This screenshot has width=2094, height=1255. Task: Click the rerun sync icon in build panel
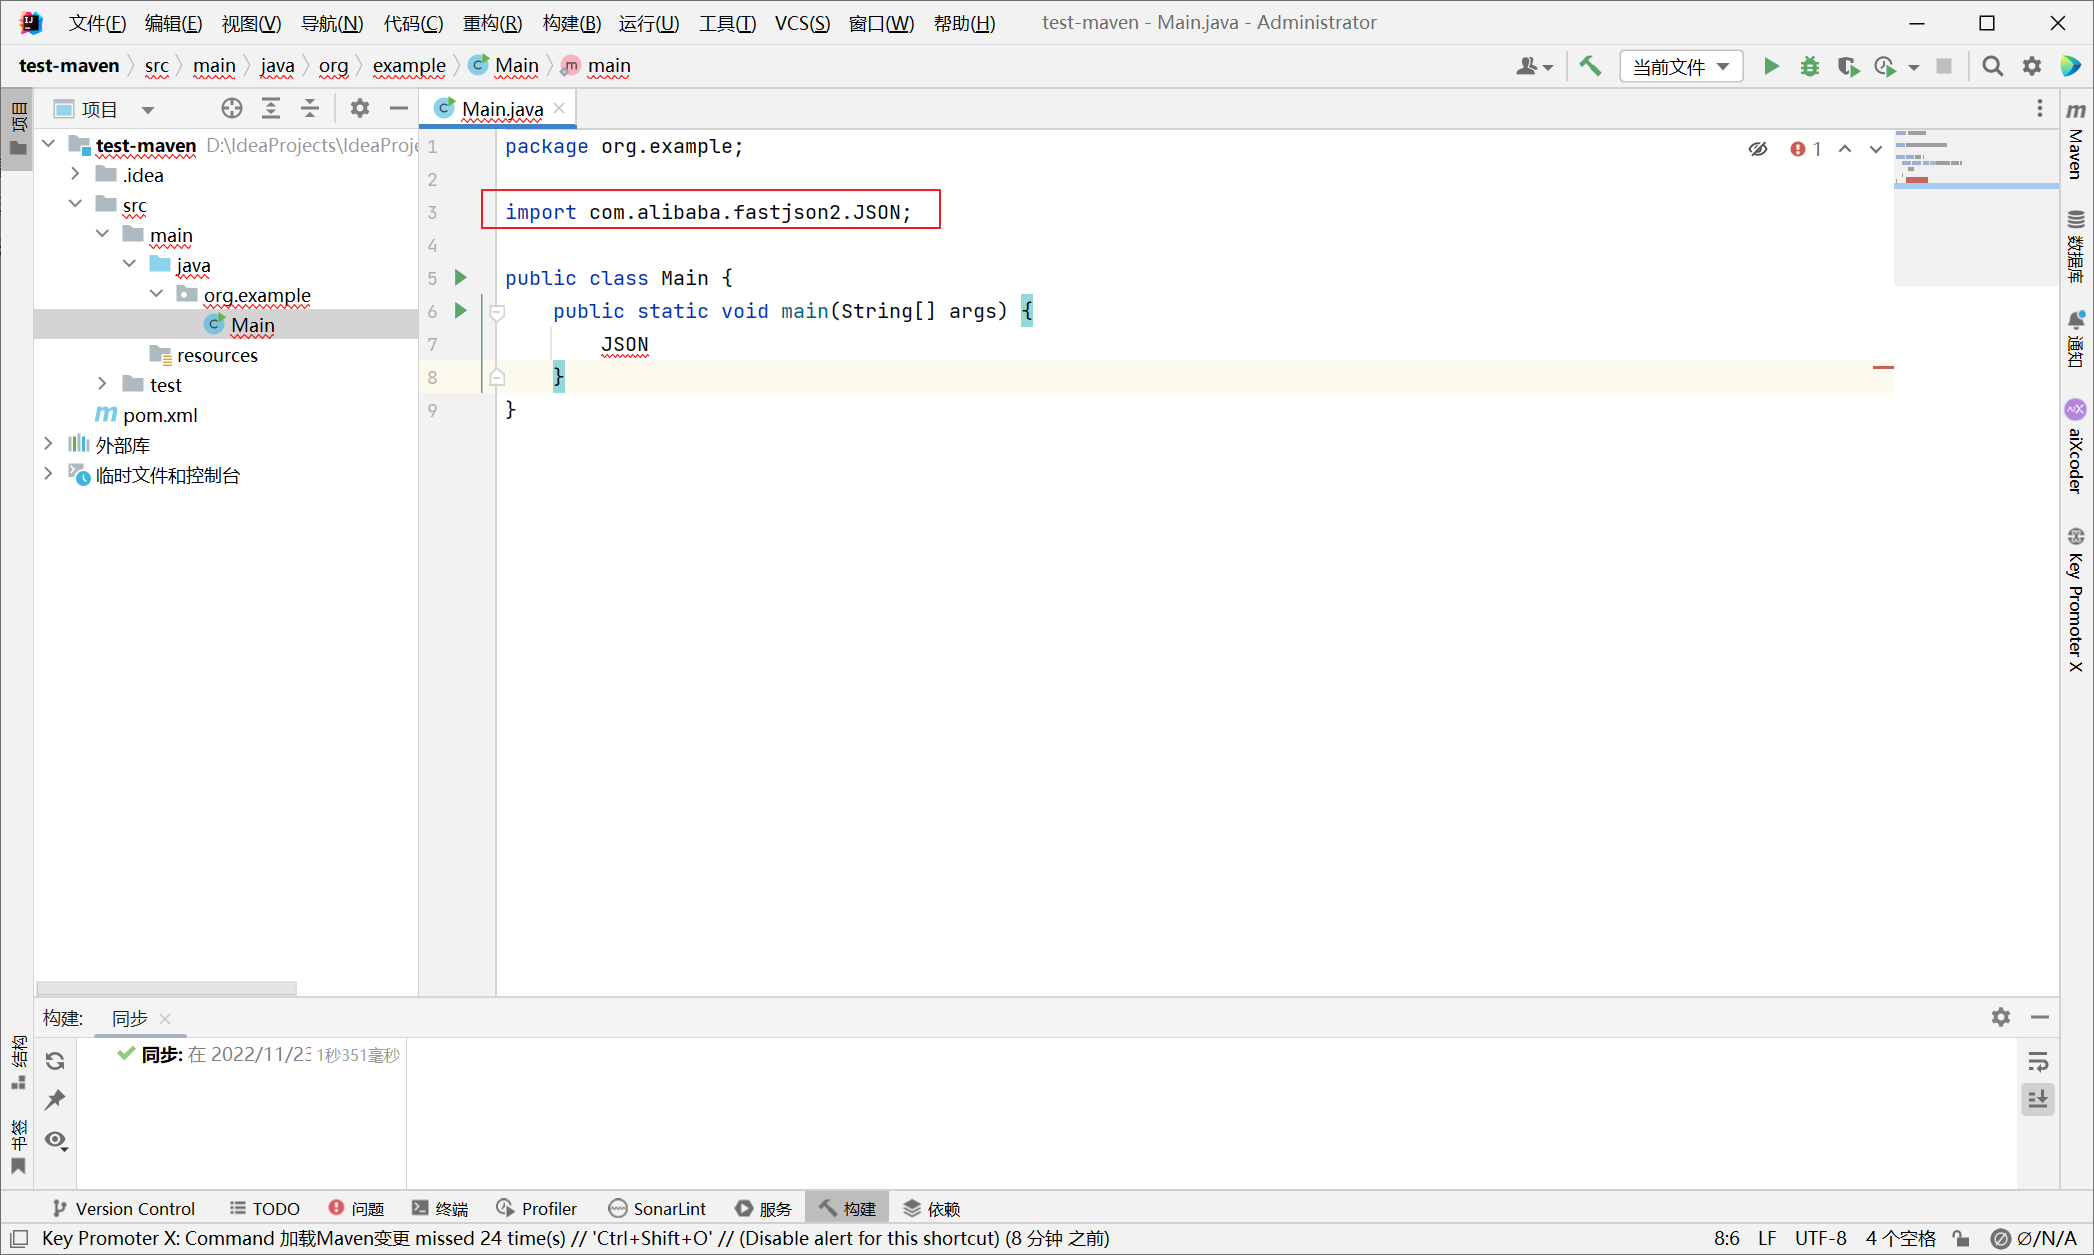click(x=55, y=1061)
